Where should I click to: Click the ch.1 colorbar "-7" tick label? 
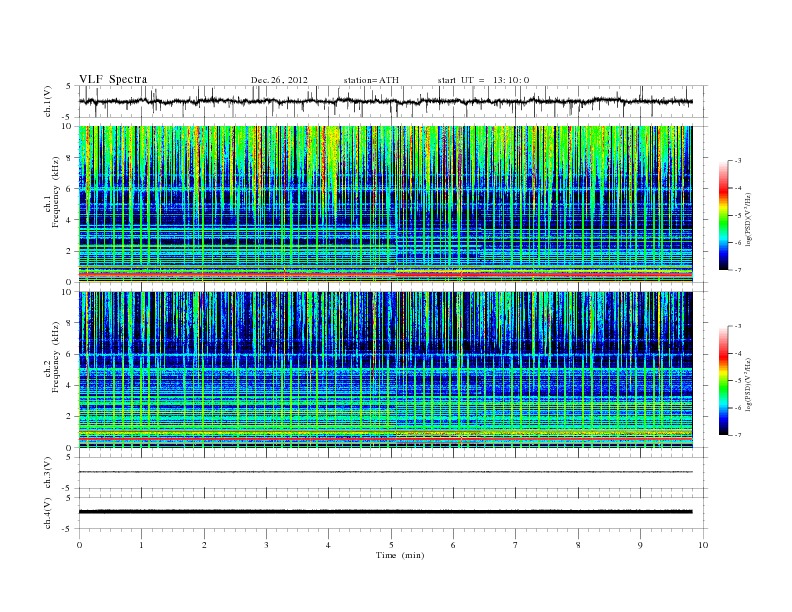738,270
